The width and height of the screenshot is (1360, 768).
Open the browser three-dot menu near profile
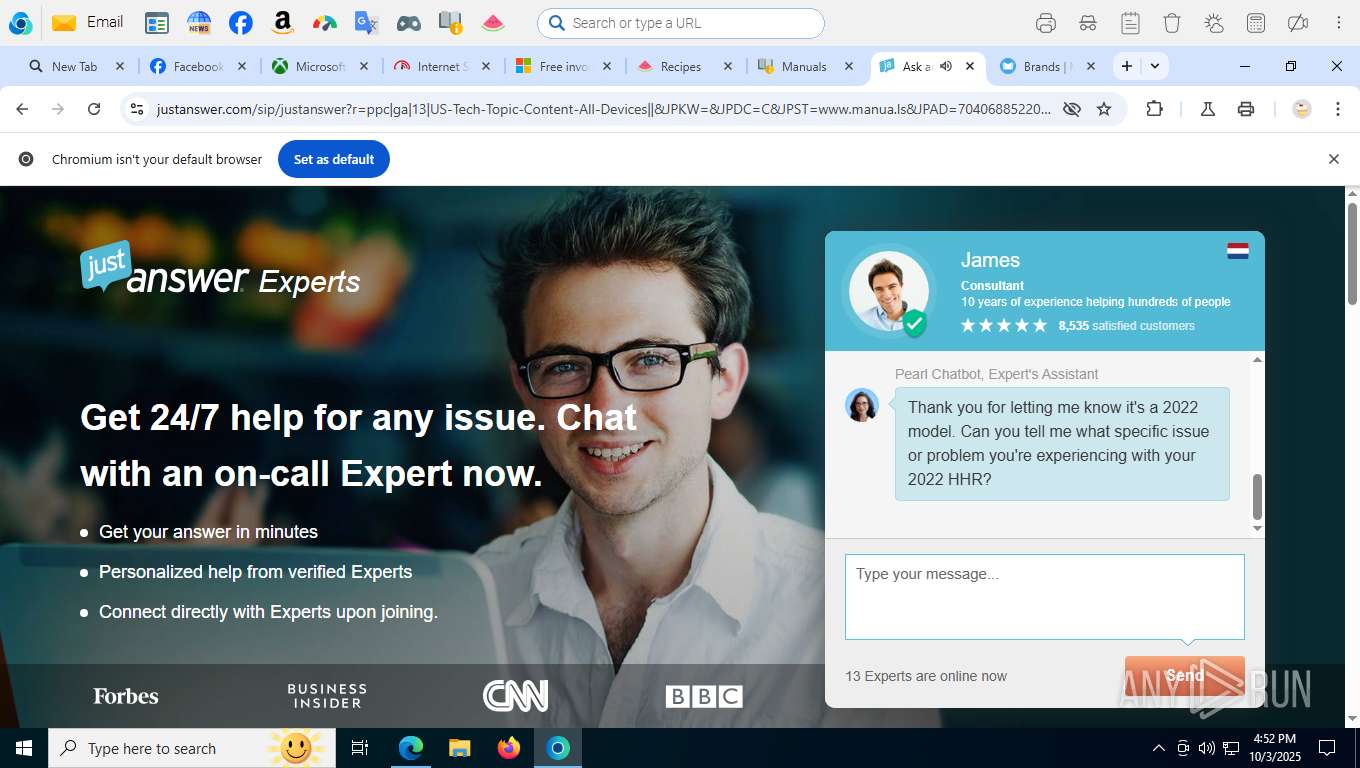(x=1338, y=109)
